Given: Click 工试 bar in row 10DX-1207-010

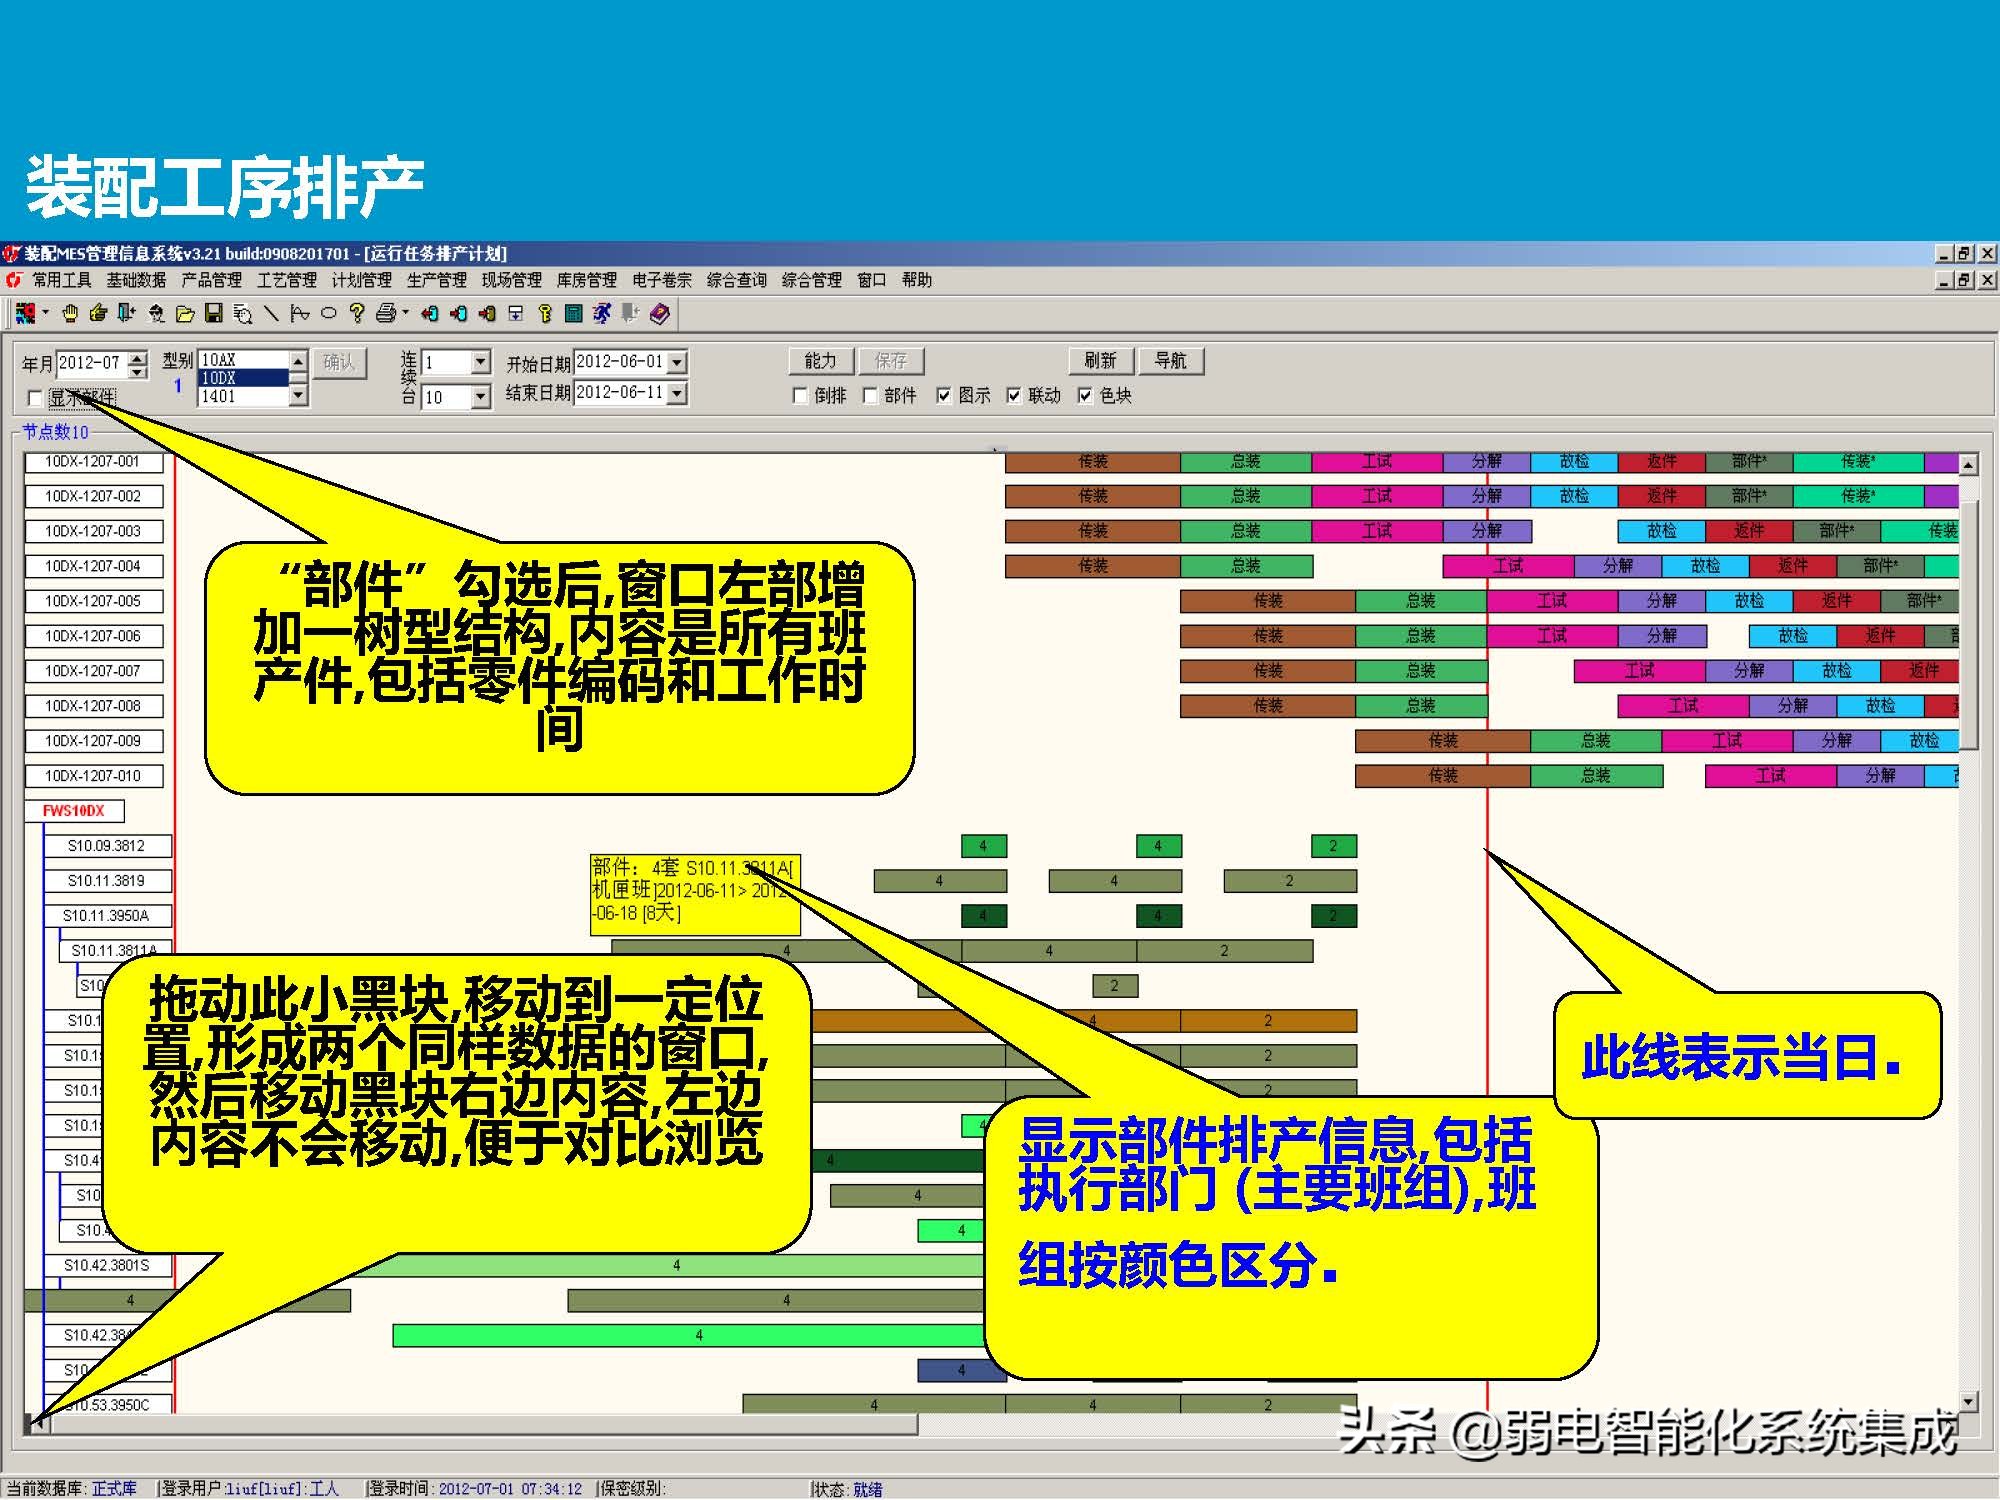Looking at the screenshot, I should click(1770, 776).
